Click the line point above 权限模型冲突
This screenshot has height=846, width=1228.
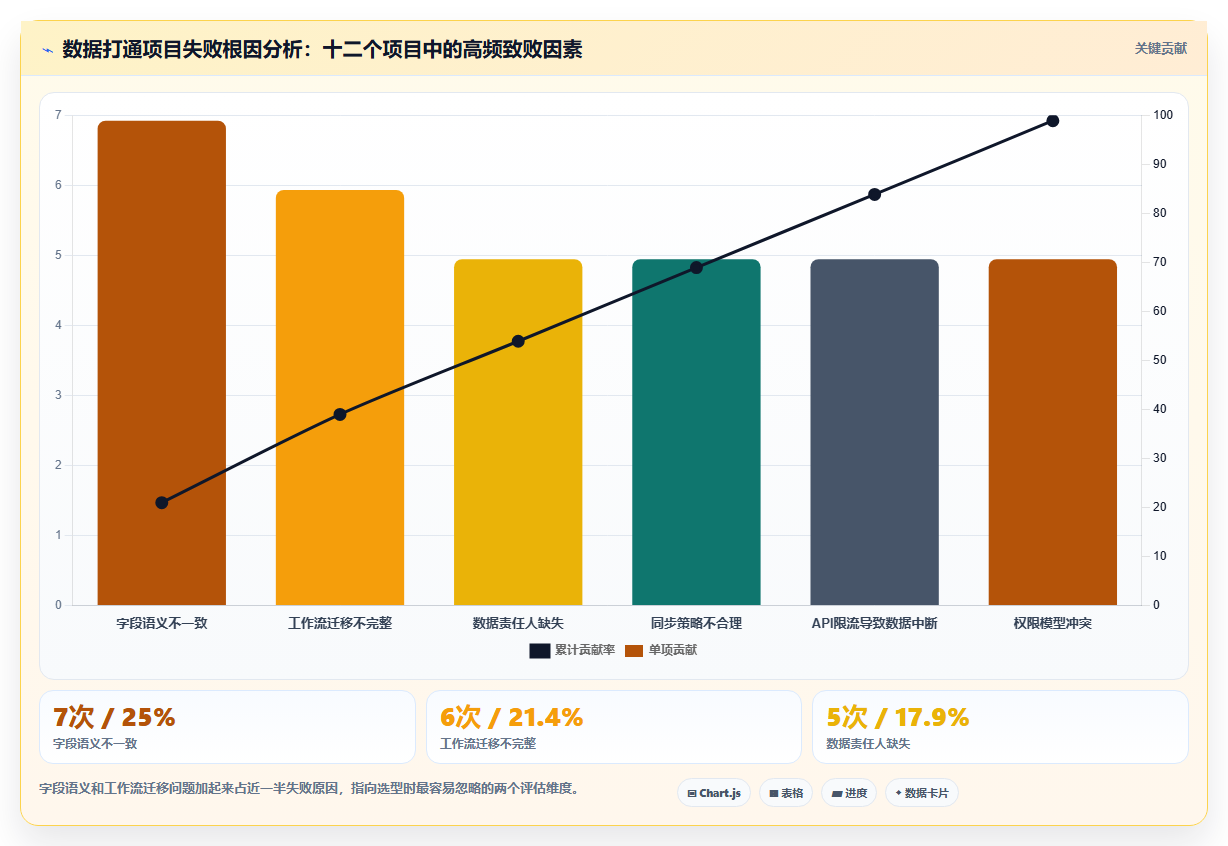click(x=1053, y=121)
